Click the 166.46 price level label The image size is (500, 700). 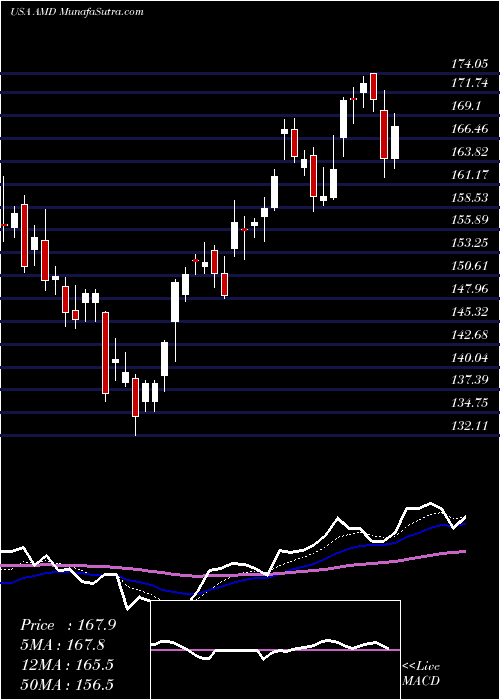[x=470, y=129]
